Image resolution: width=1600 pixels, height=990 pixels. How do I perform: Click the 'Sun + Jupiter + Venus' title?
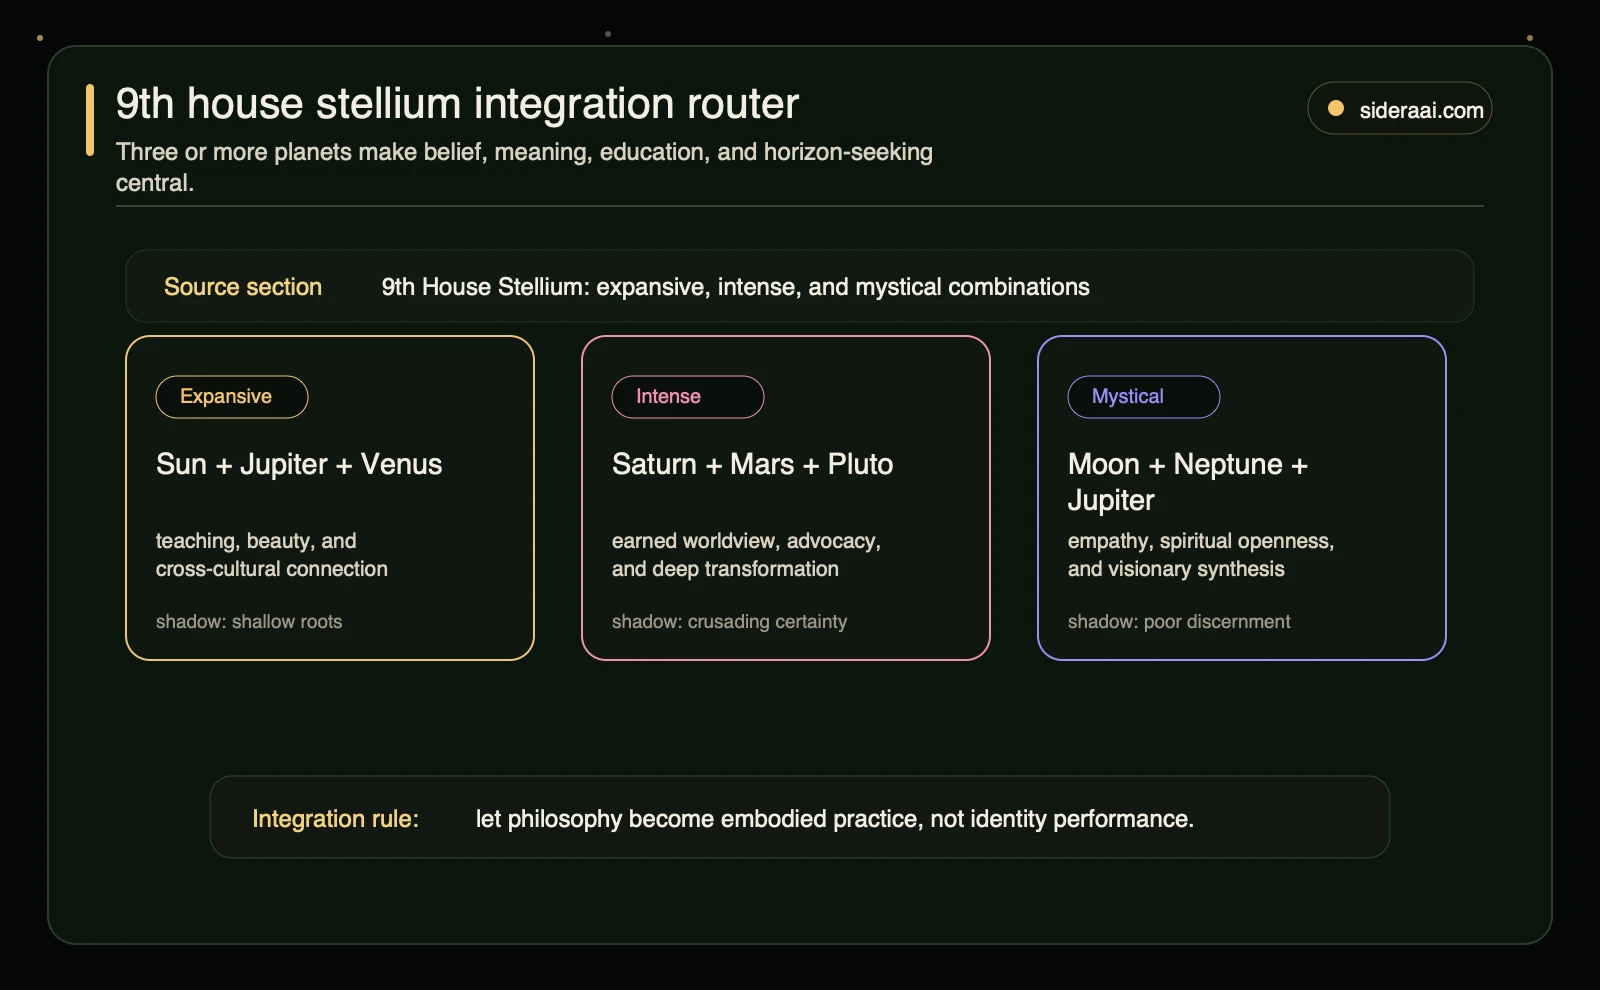[x=299, y=464]
